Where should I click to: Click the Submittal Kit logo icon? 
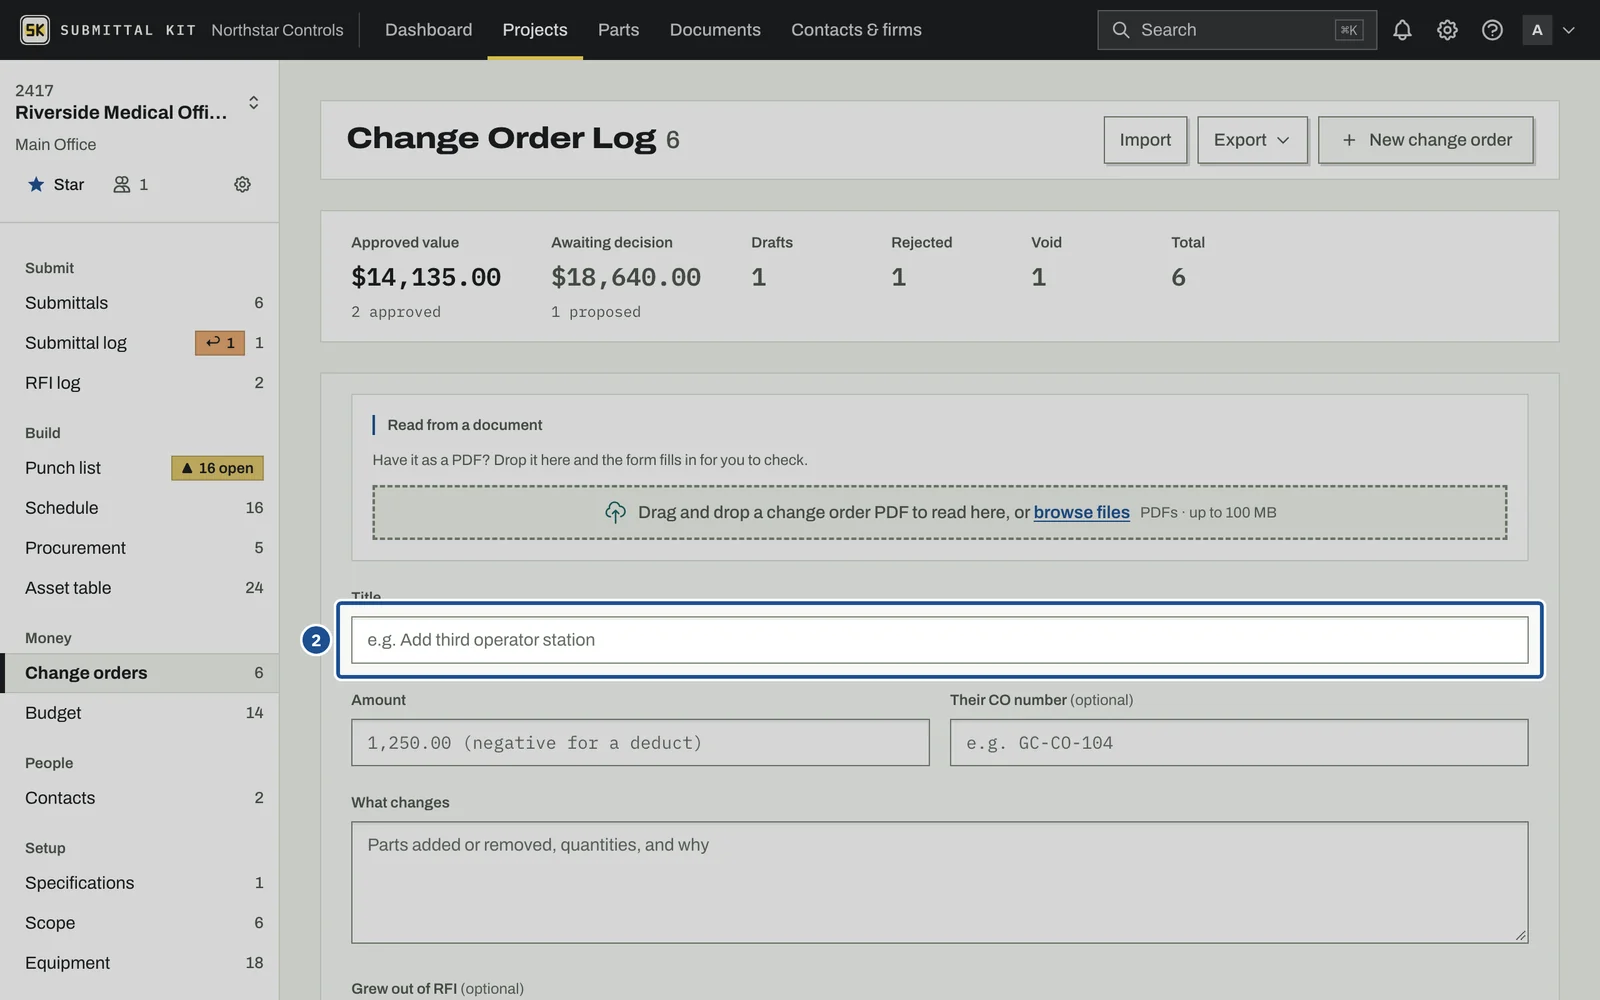(35, 30)
